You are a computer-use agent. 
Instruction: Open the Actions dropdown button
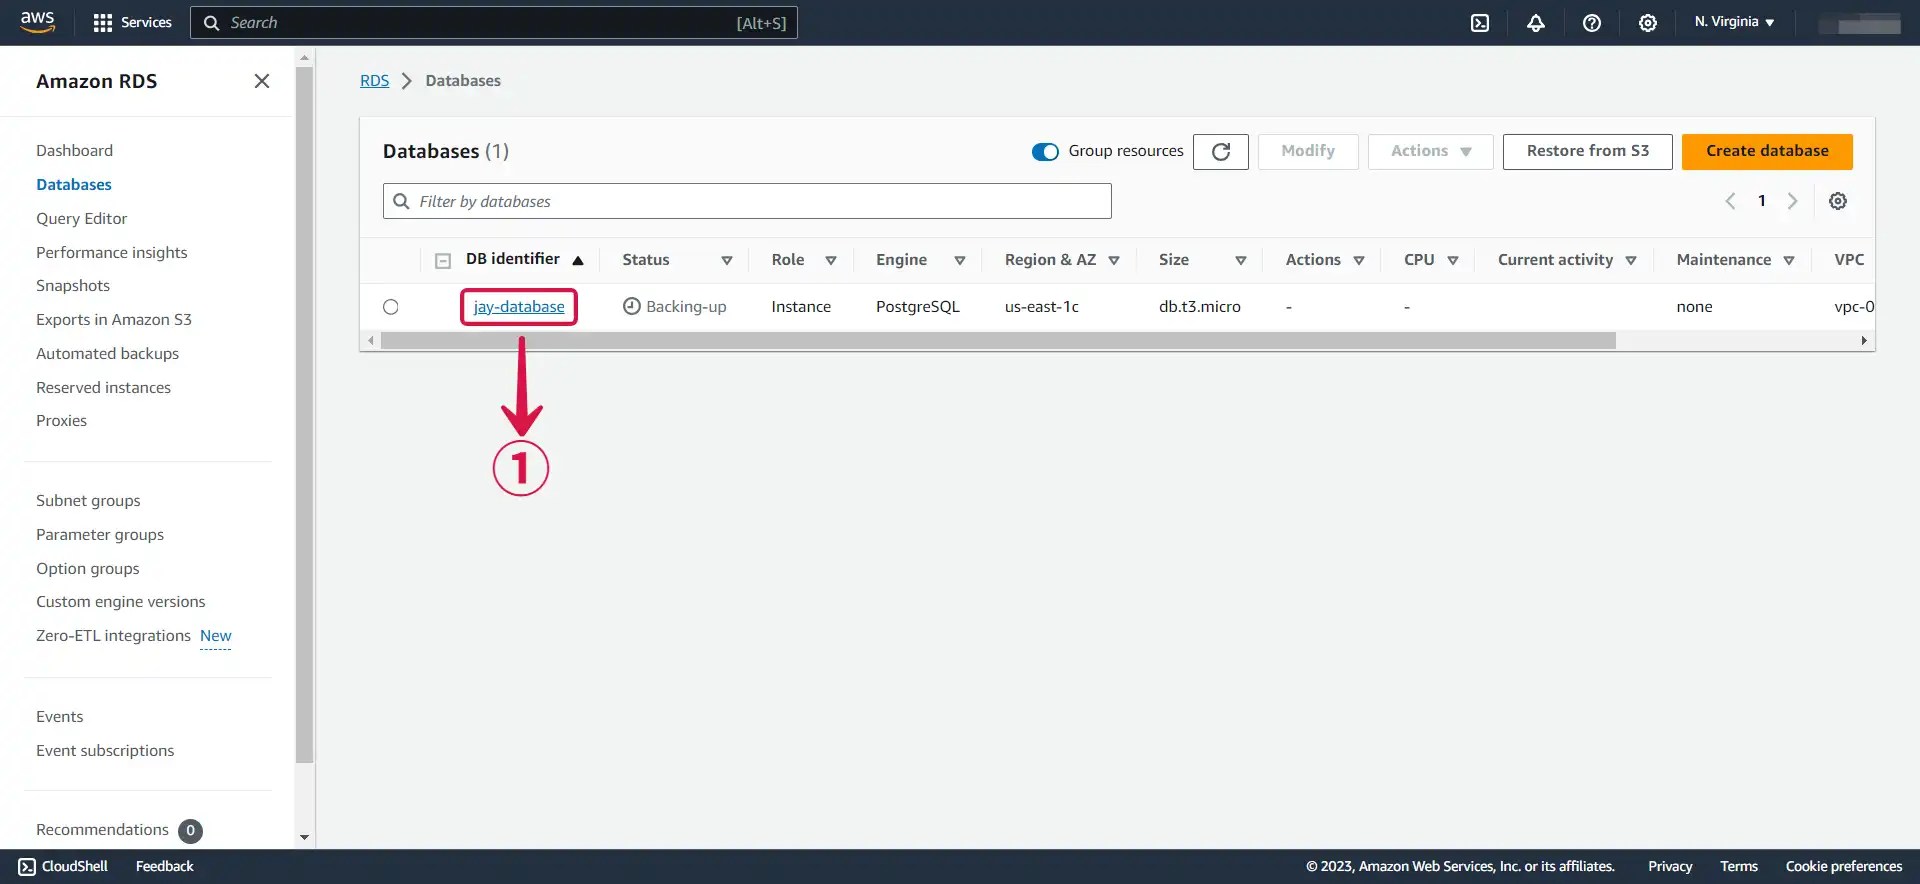point(1431,151)
